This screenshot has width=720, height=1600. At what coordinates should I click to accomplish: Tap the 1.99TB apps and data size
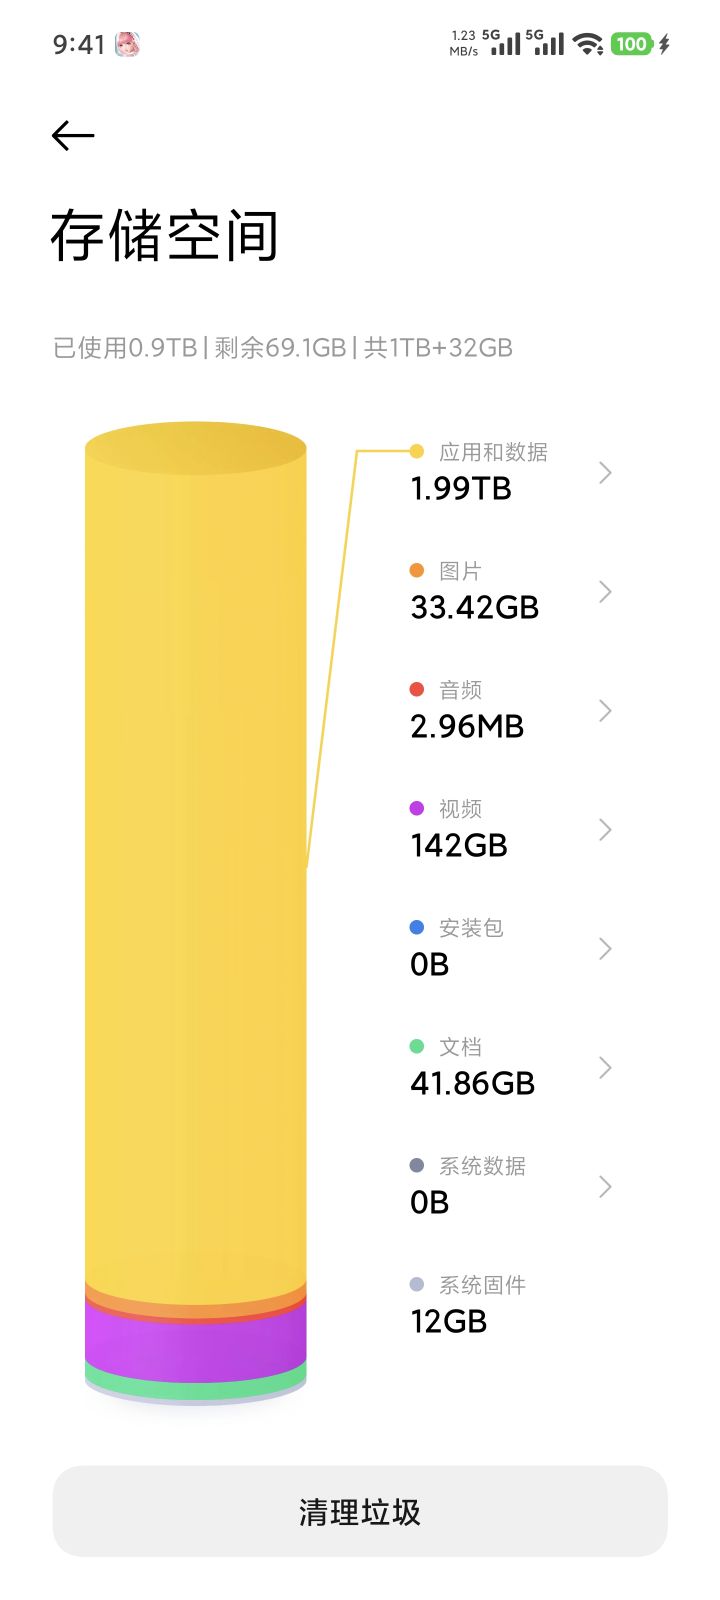(x=461, y=489)
